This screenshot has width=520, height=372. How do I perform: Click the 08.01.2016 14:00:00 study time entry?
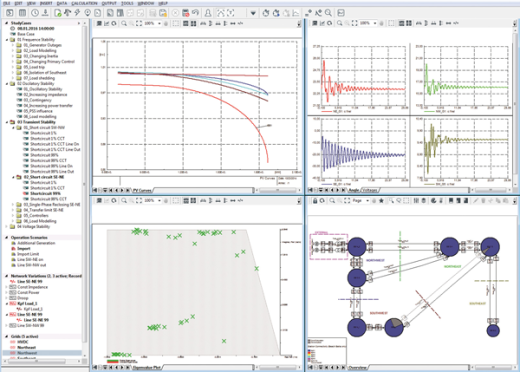click(36, 29)
